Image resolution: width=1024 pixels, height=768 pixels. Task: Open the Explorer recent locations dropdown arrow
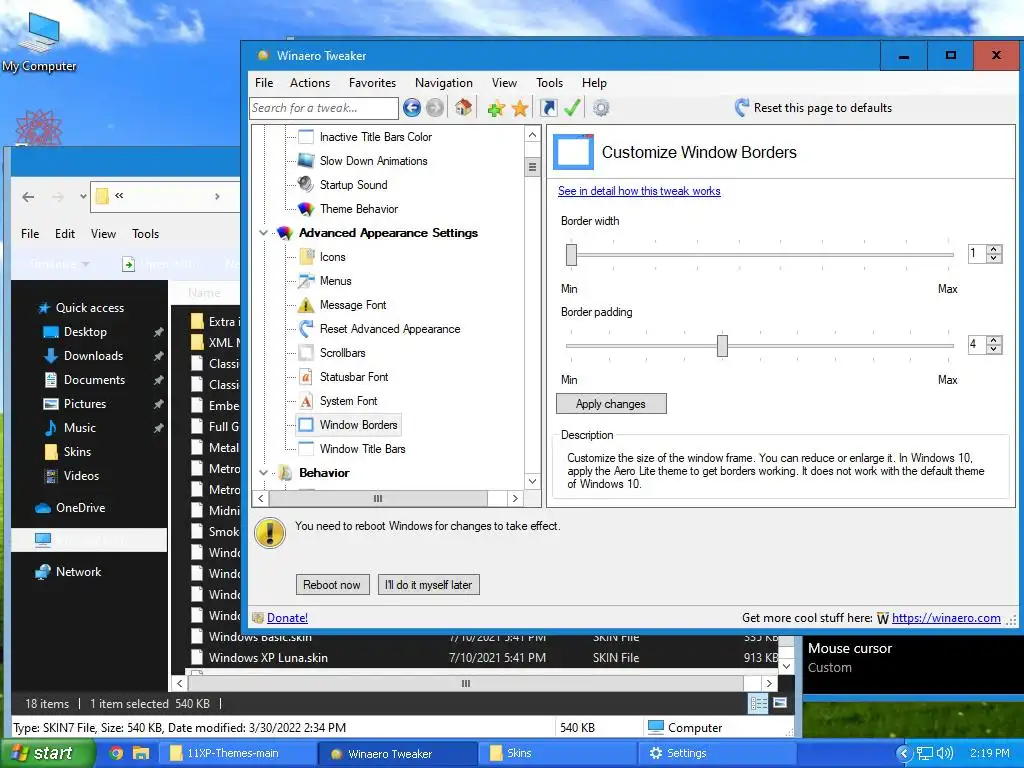point(83,196)
